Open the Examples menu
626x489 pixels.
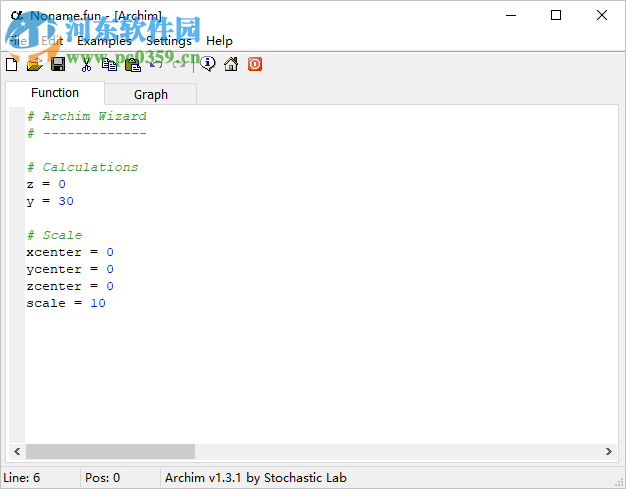(x=104, y=41)
